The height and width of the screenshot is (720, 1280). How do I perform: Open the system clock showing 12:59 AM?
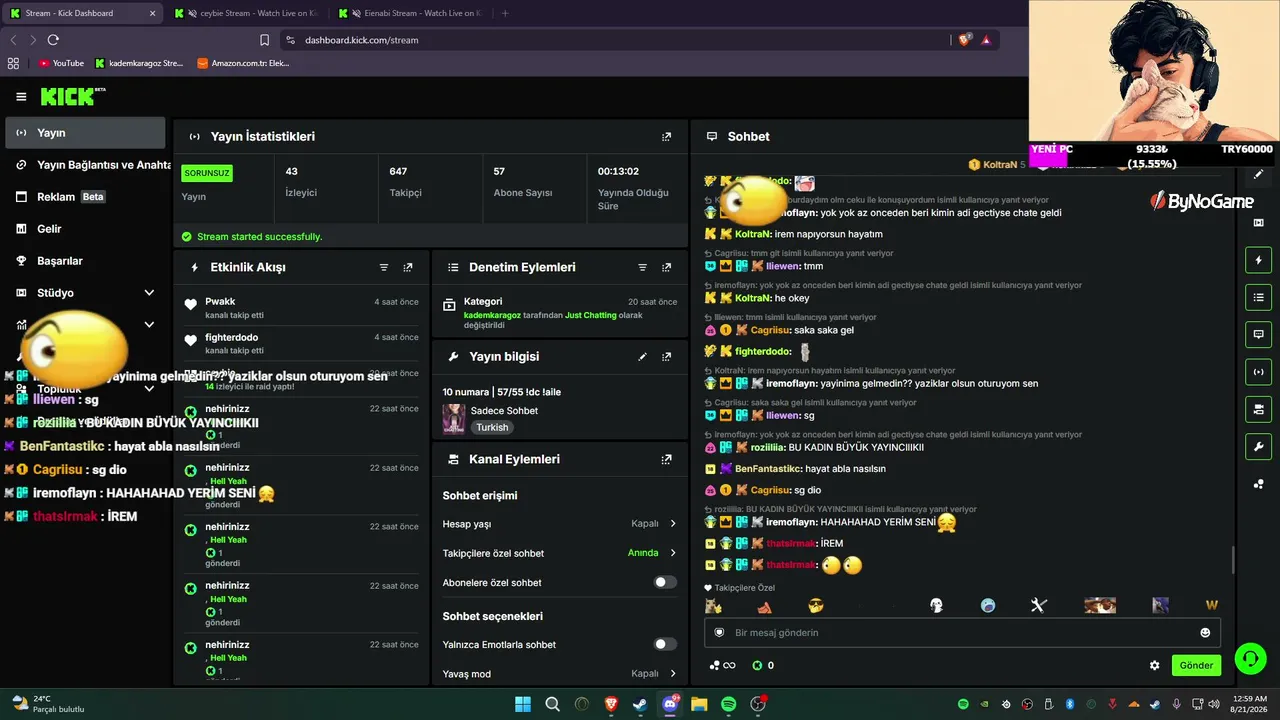[x=1250, y=704]
